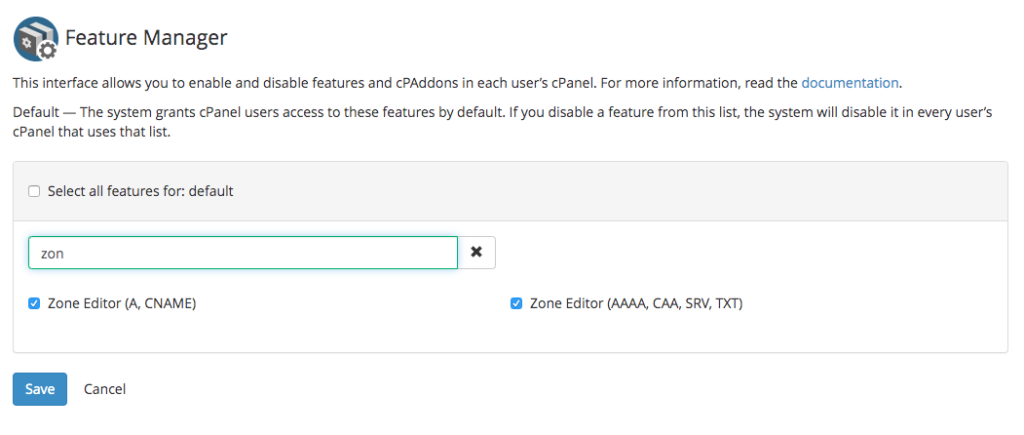Click the gray header bar of the feature panel

pyautogui.click(x=600, y=191)
